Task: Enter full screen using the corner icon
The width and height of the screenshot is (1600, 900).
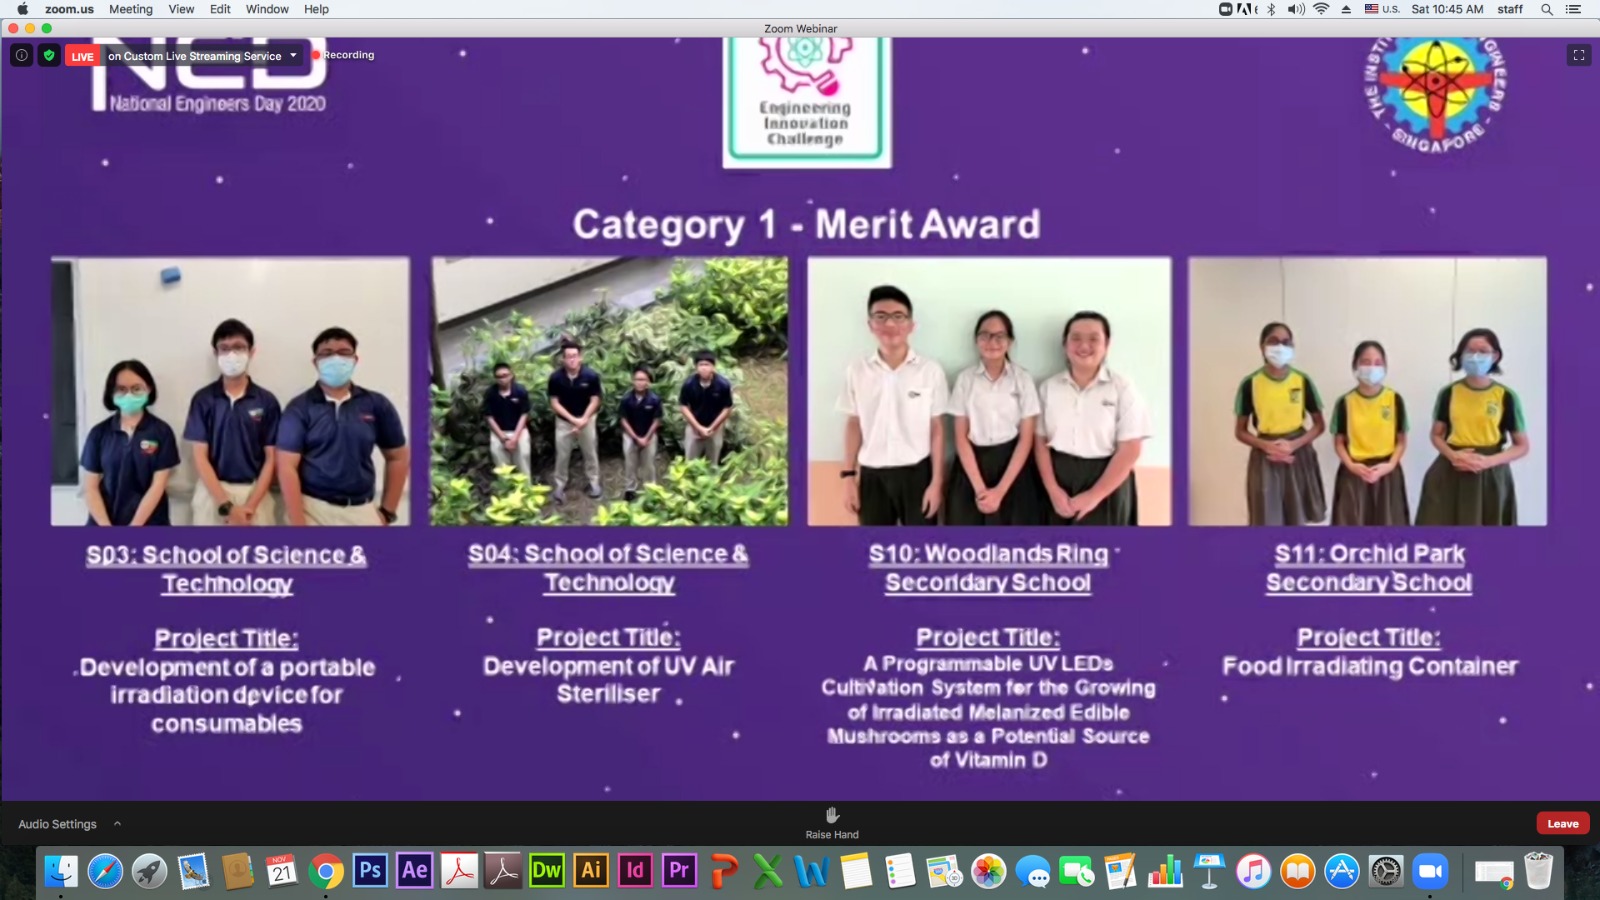Action: pos(1579,55)
